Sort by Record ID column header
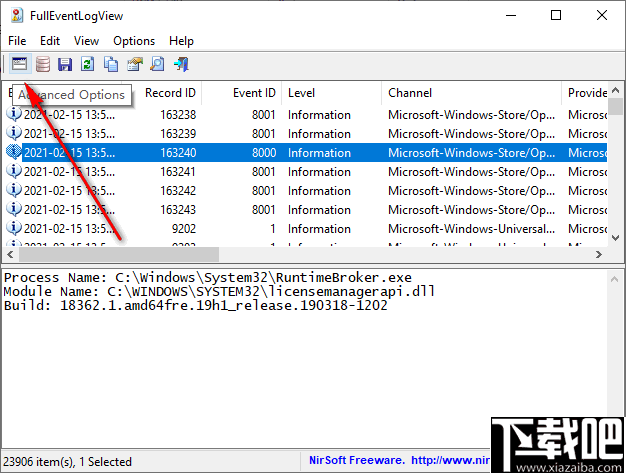The width and height of the screenshot is (626, 473). pyautogui.click(x=170, y=93)
